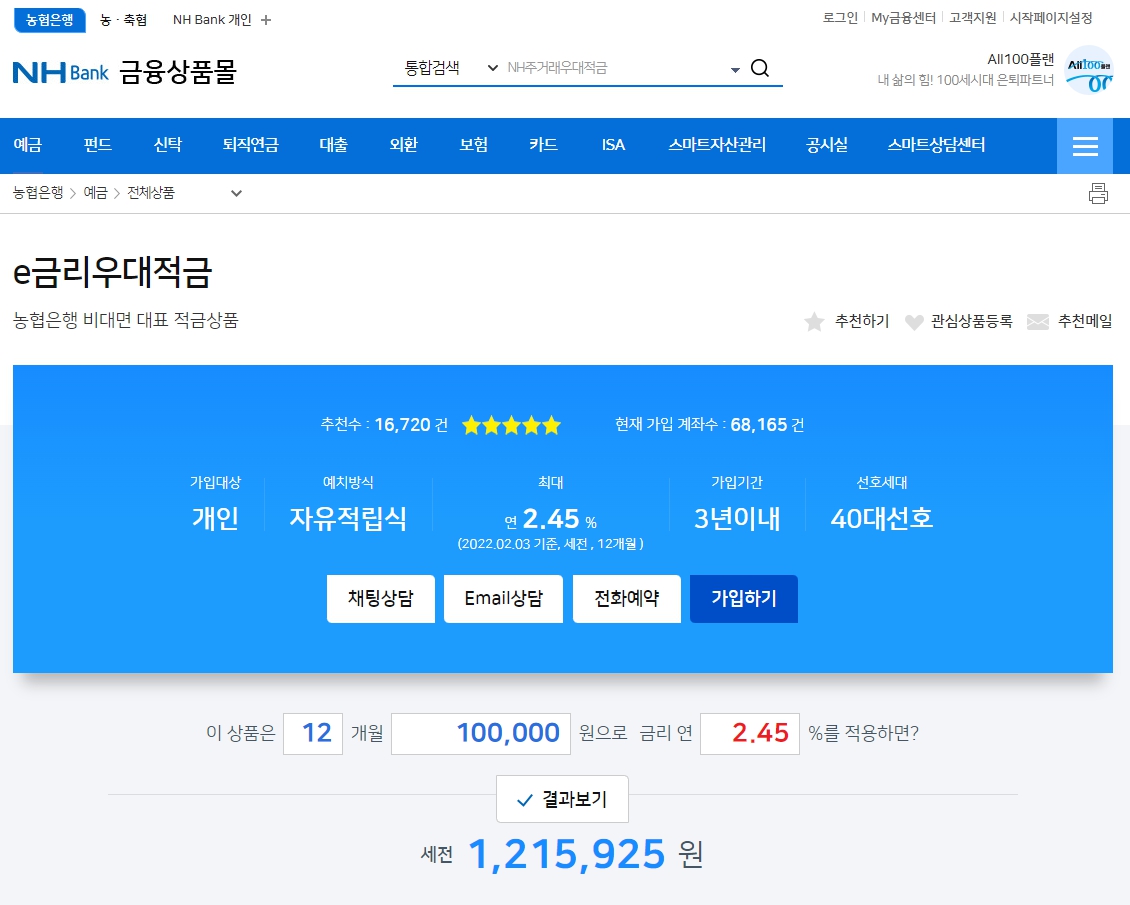Click the star recommend icon
This screenshot has height=905, width=1130.
(814, 321)
